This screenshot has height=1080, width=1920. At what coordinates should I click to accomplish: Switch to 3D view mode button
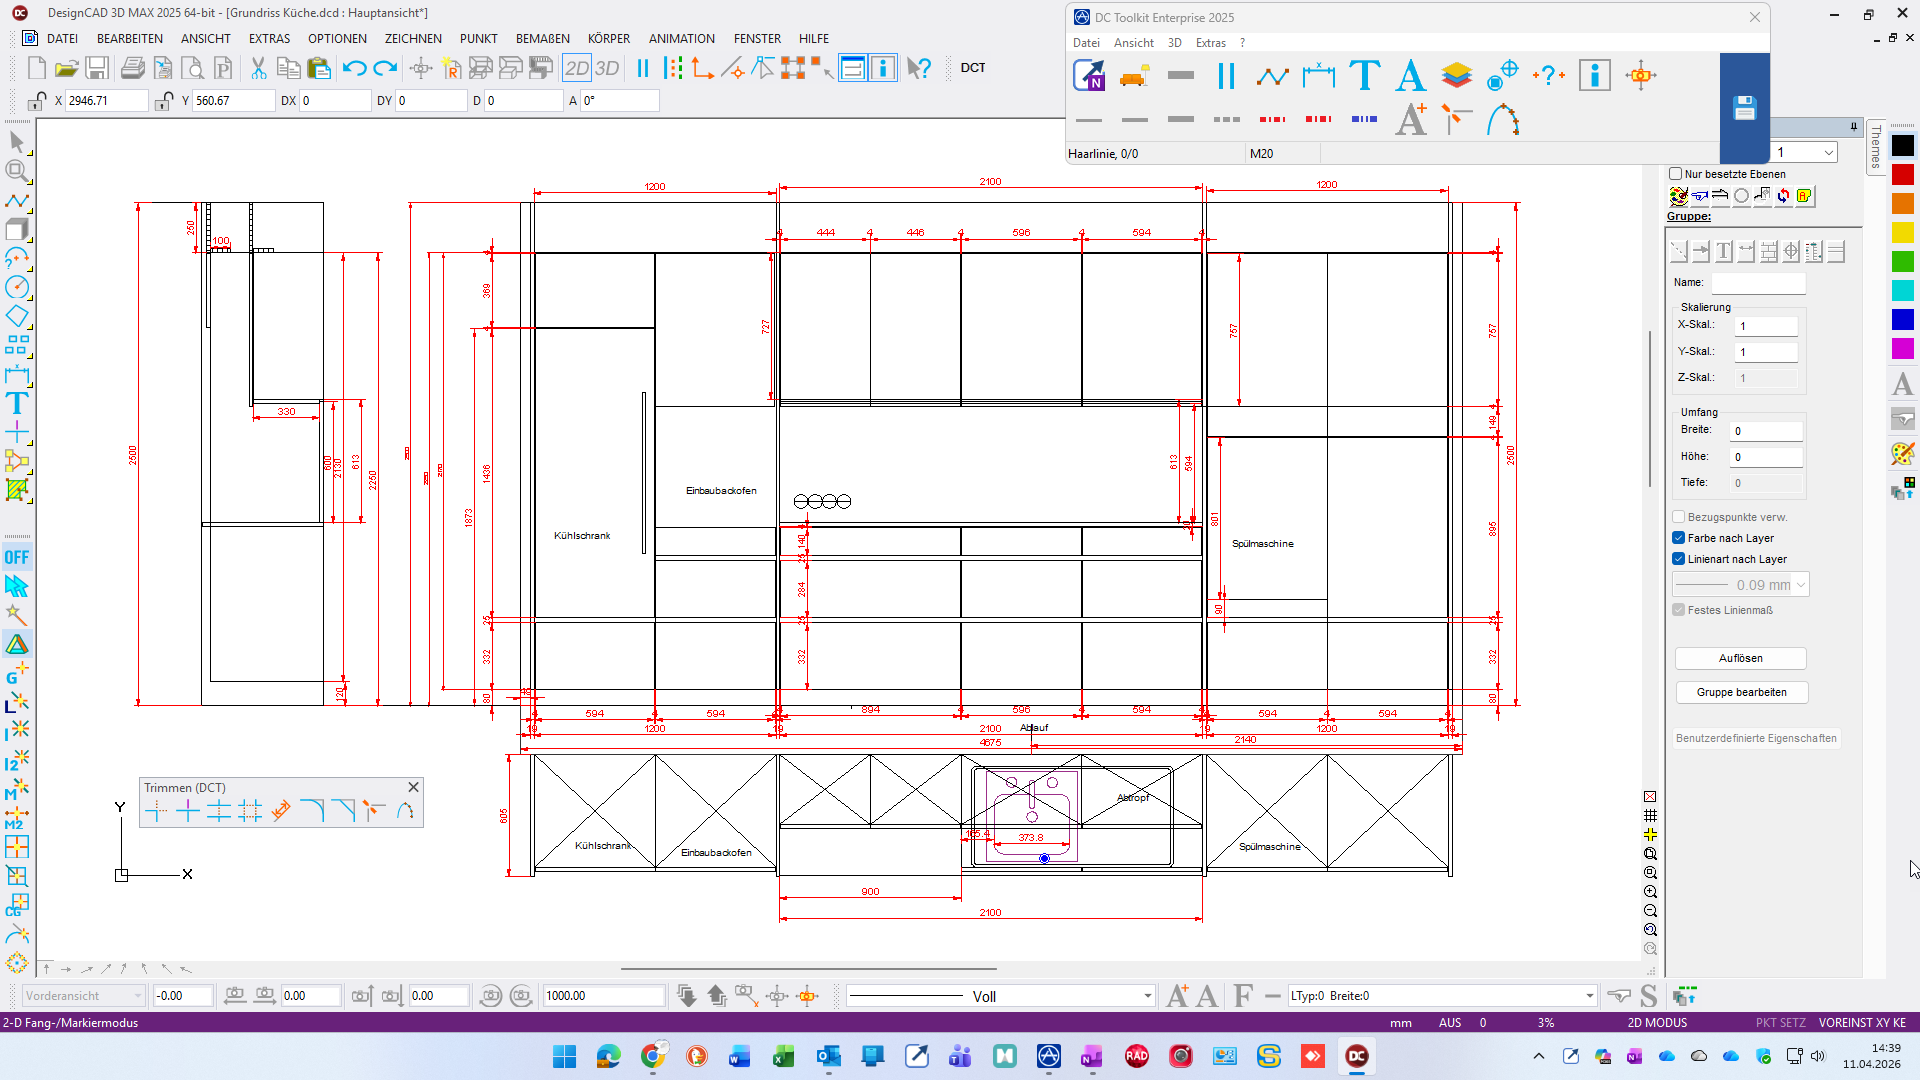[607, 68]
